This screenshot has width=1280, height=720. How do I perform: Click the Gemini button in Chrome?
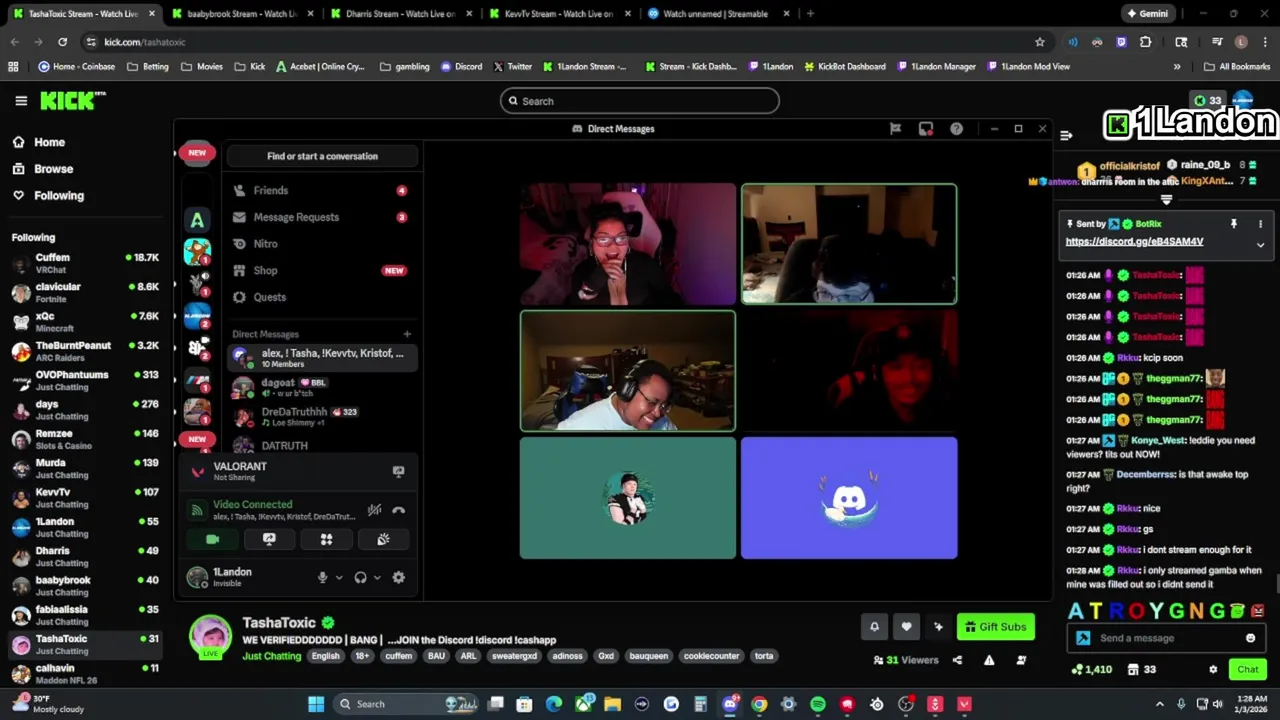(x=1147, y=14)
